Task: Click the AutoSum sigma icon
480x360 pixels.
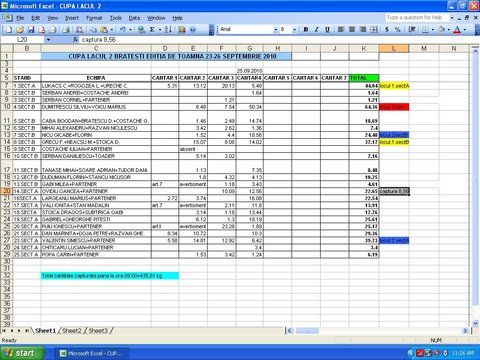Action: [x=152, y=30]
